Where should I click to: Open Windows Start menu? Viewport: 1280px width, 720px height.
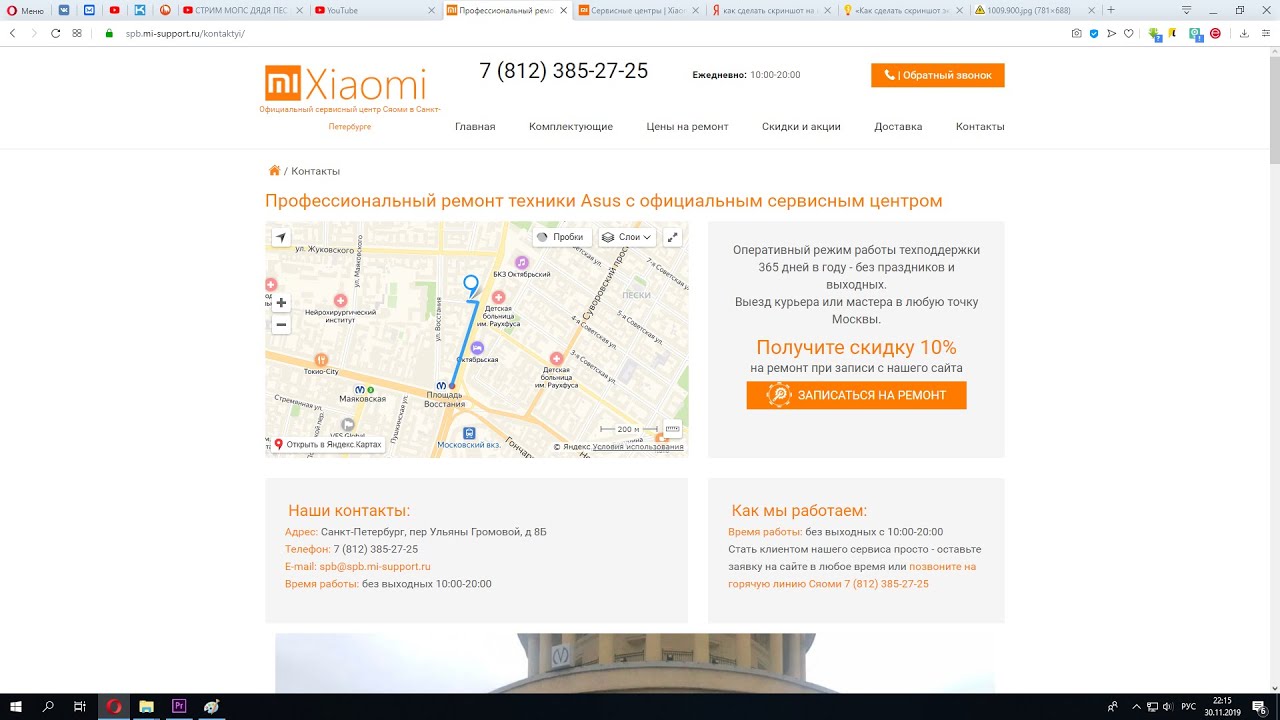coord(16,706)
